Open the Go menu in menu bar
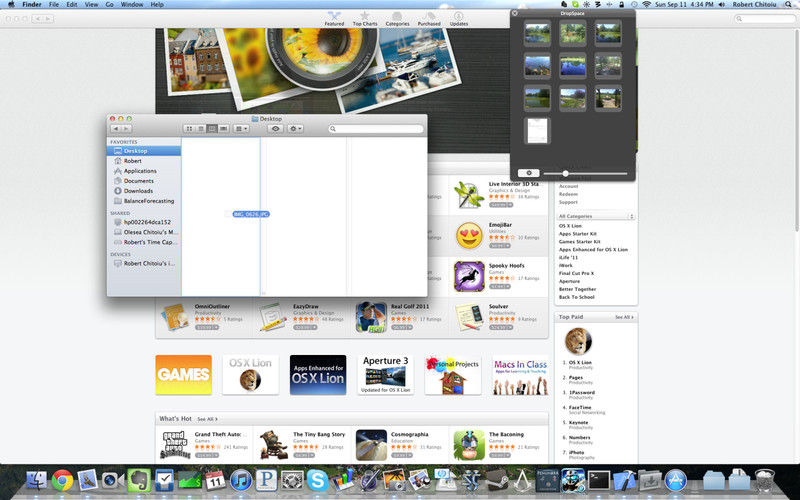800x500 pixels. [109, 4]
